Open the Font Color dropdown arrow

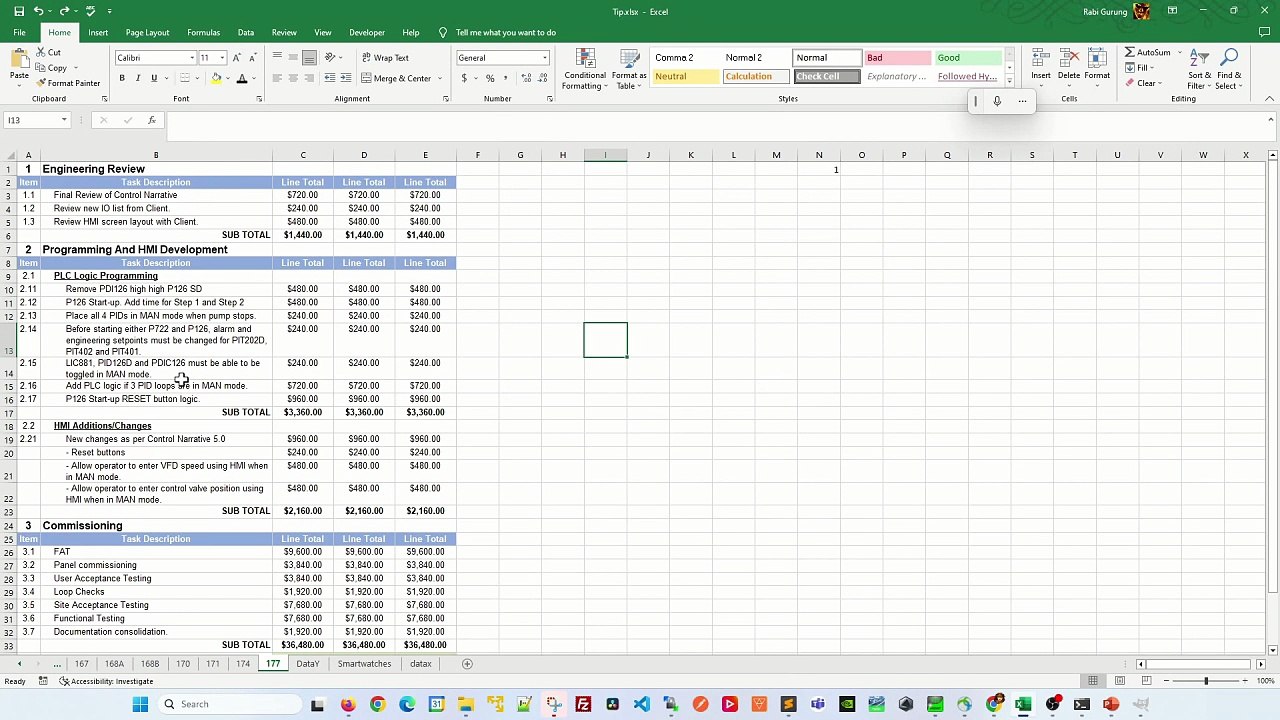pyautogui.click(x=253, y=78)
